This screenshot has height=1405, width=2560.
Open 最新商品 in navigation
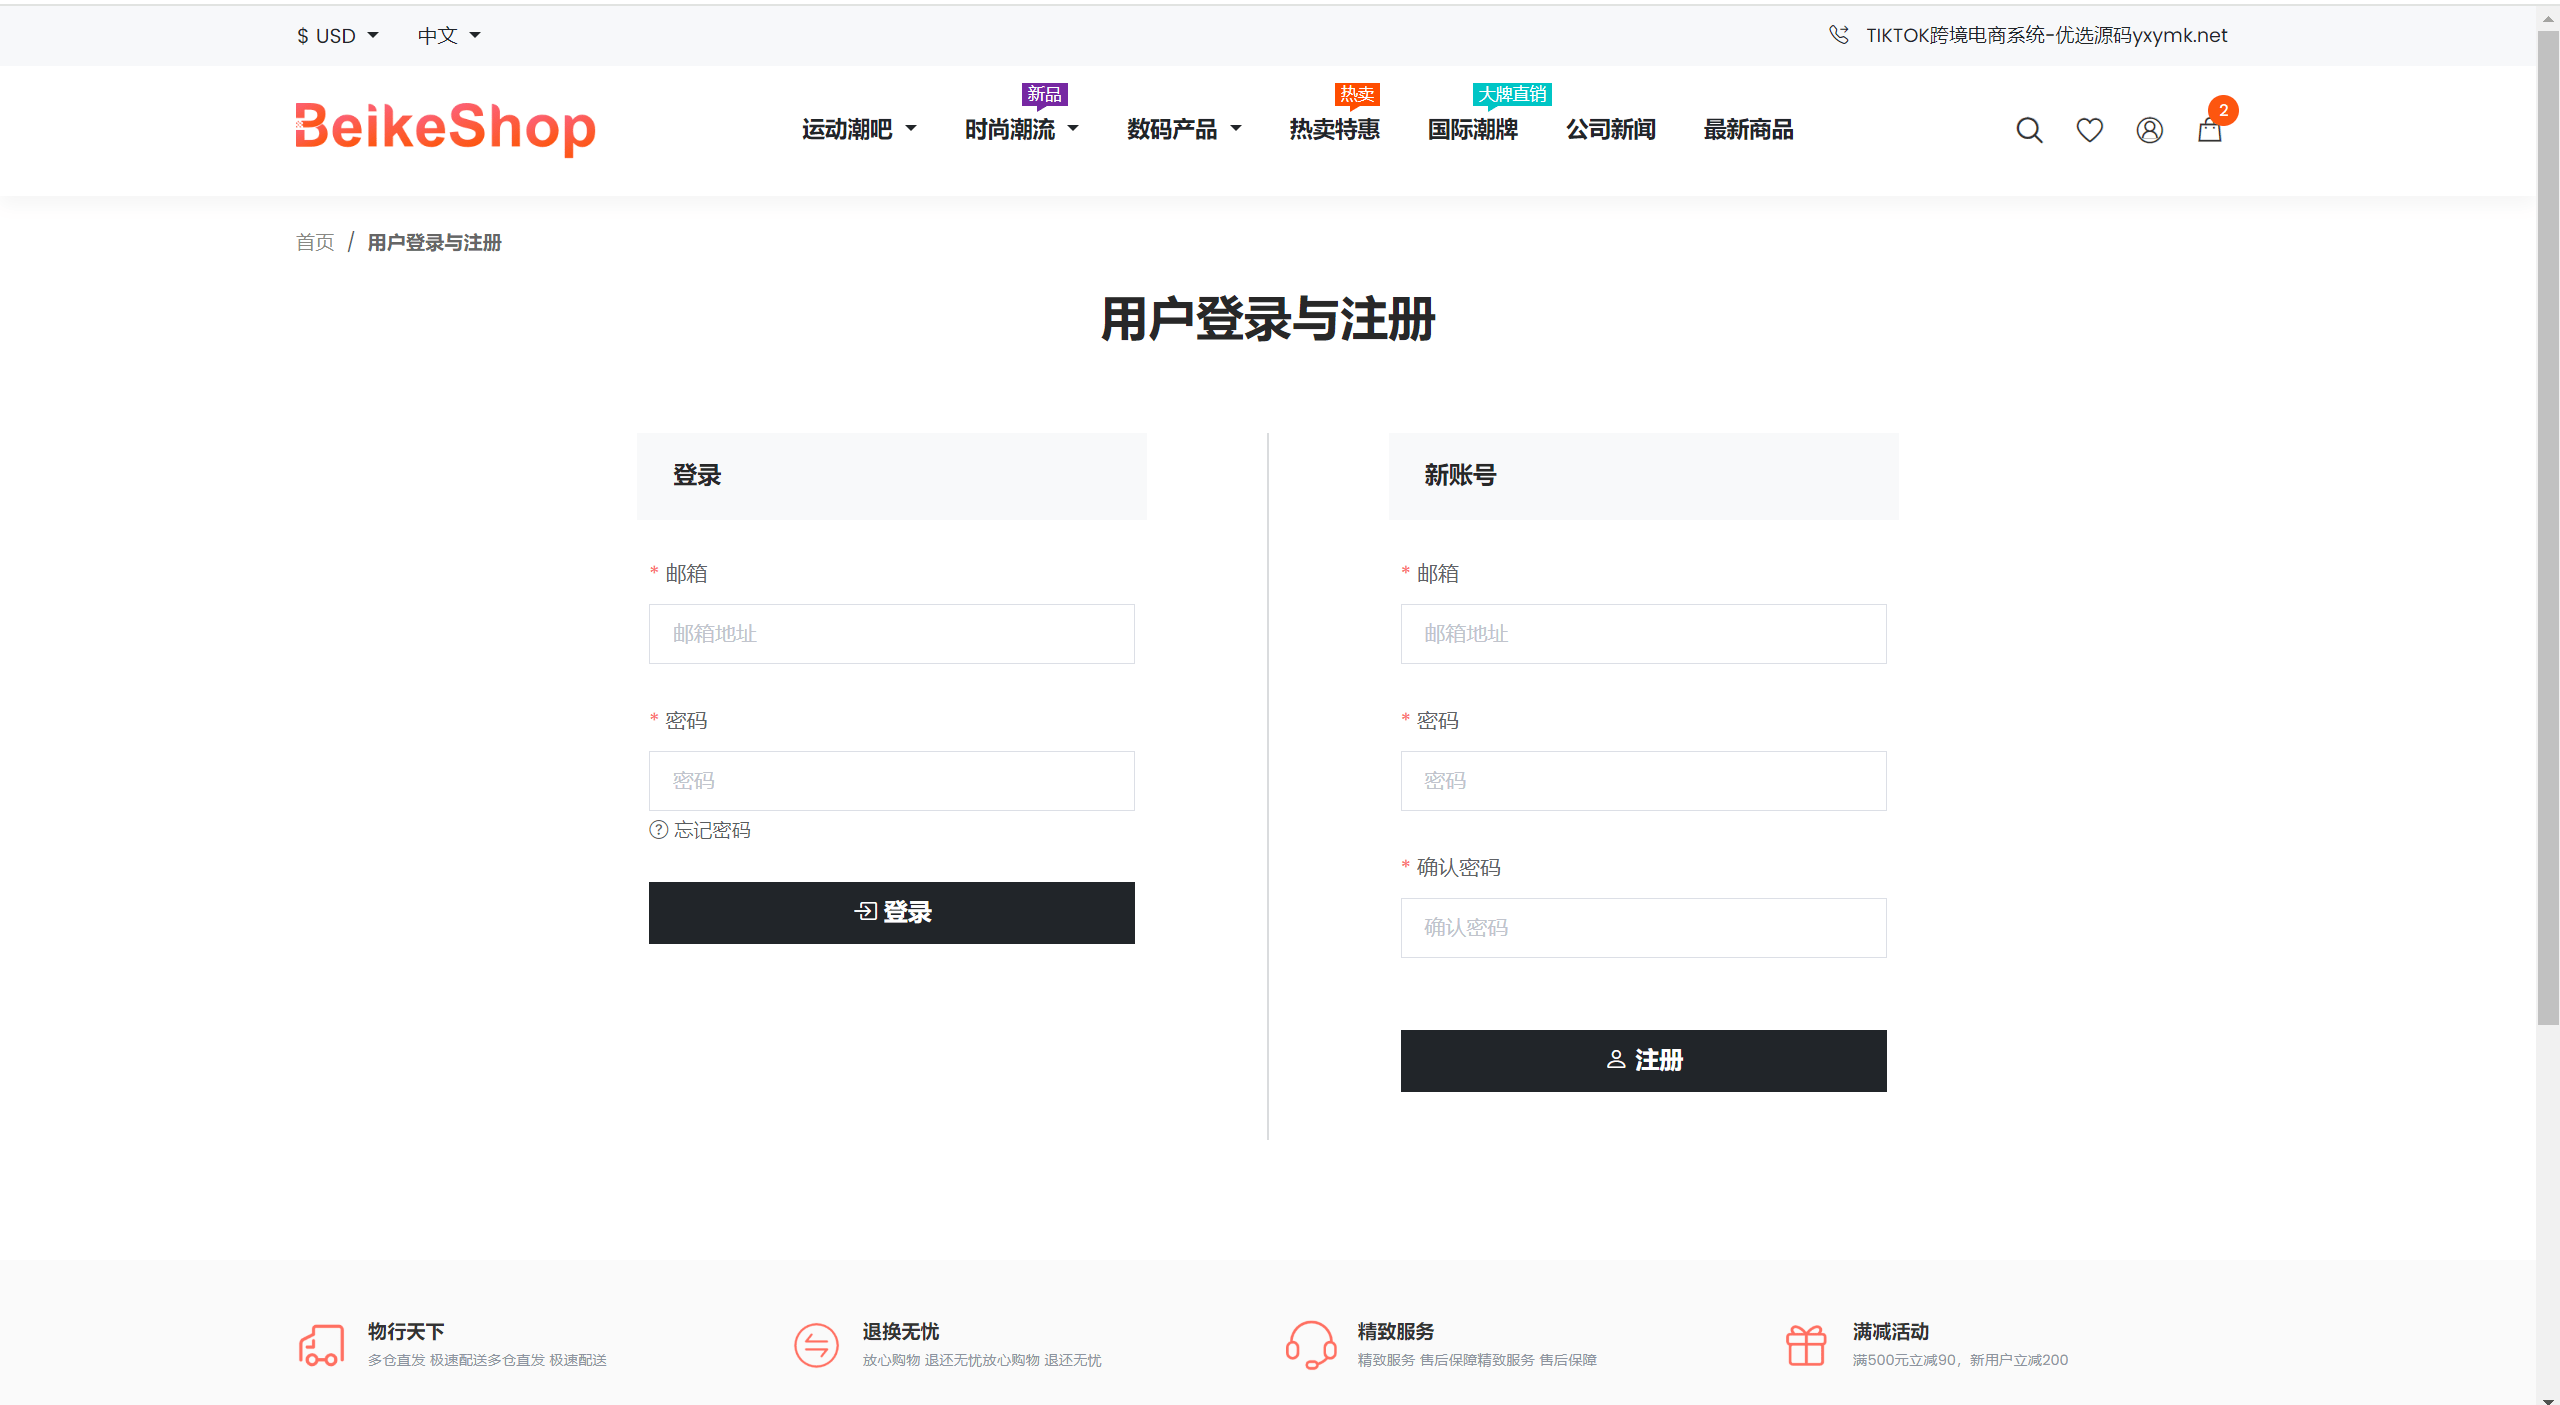[1748, 130]
